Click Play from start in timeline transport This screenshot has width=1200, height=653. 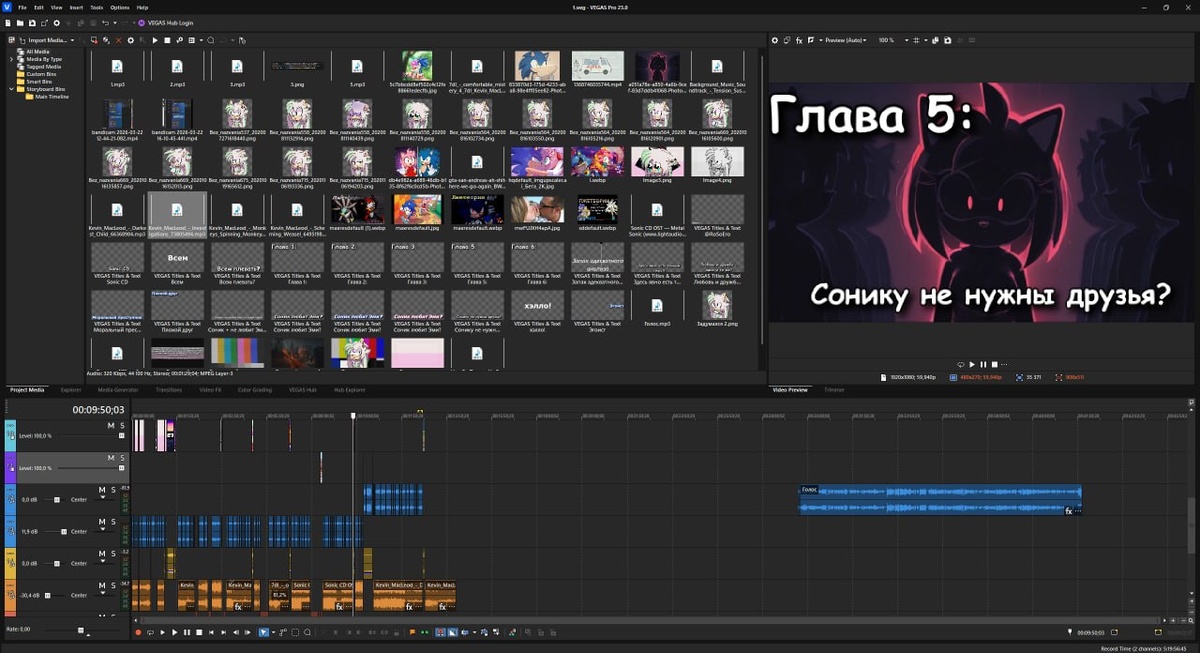[162, 632]
